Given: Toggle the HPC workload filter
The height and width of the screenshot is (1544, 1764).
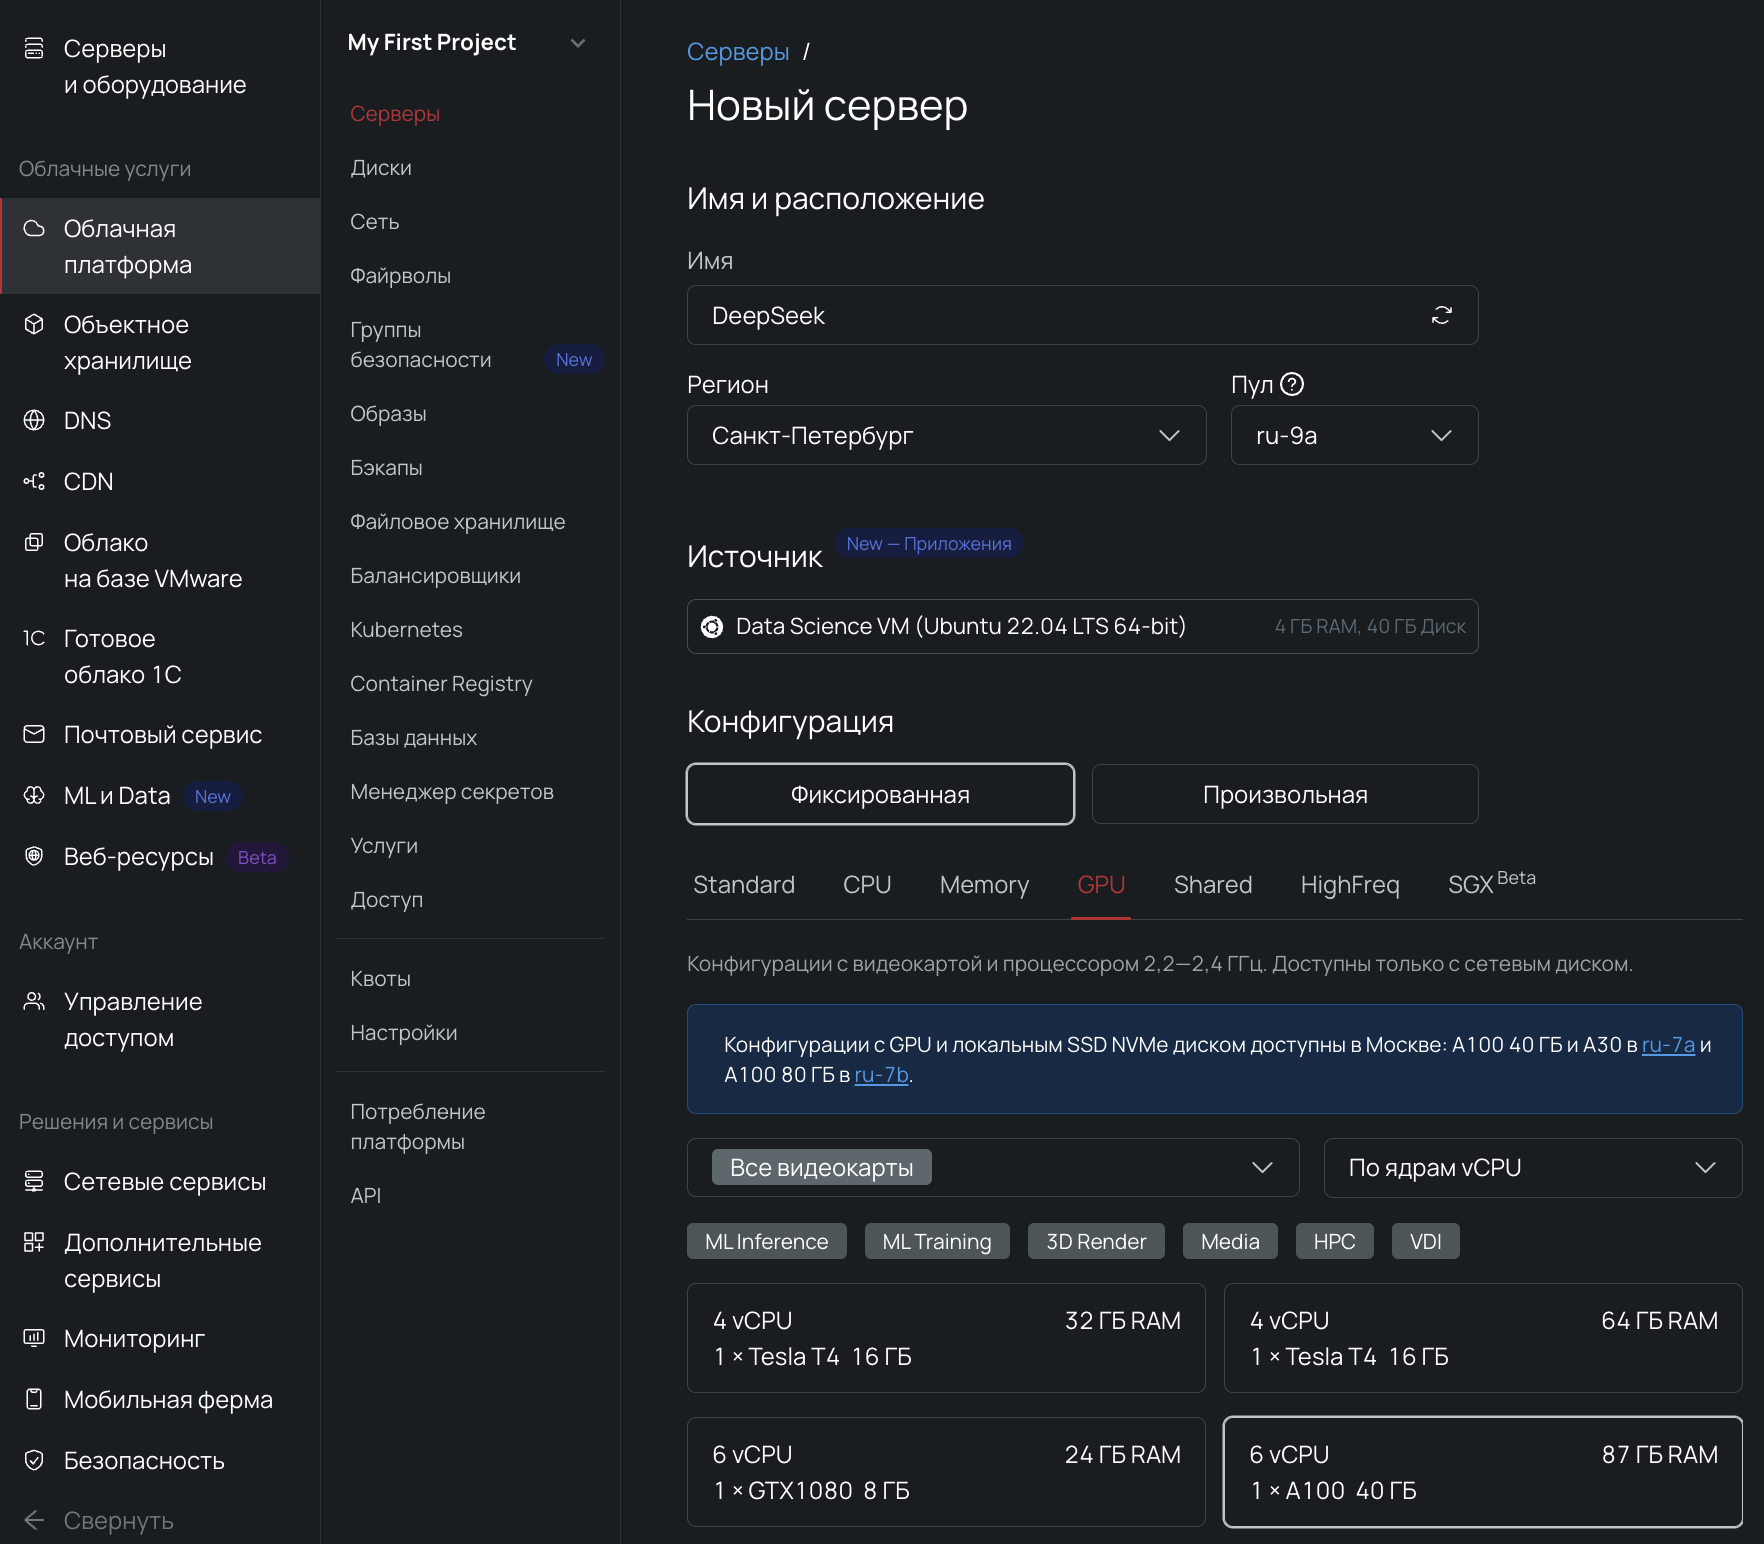Looking at the screenshot, I should point(1334,1240).
